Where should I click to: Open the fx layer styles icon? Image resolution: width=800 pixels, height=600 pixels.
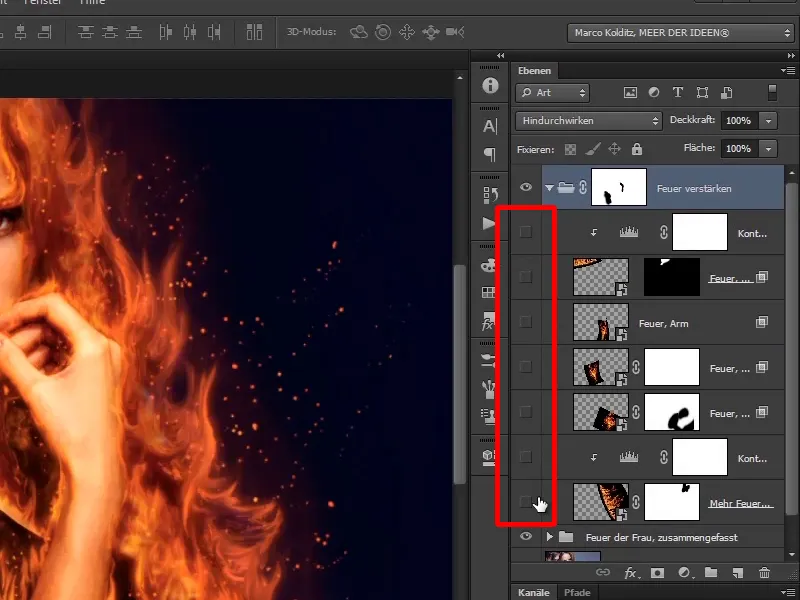pyautogui.click(x=631, y=573)
